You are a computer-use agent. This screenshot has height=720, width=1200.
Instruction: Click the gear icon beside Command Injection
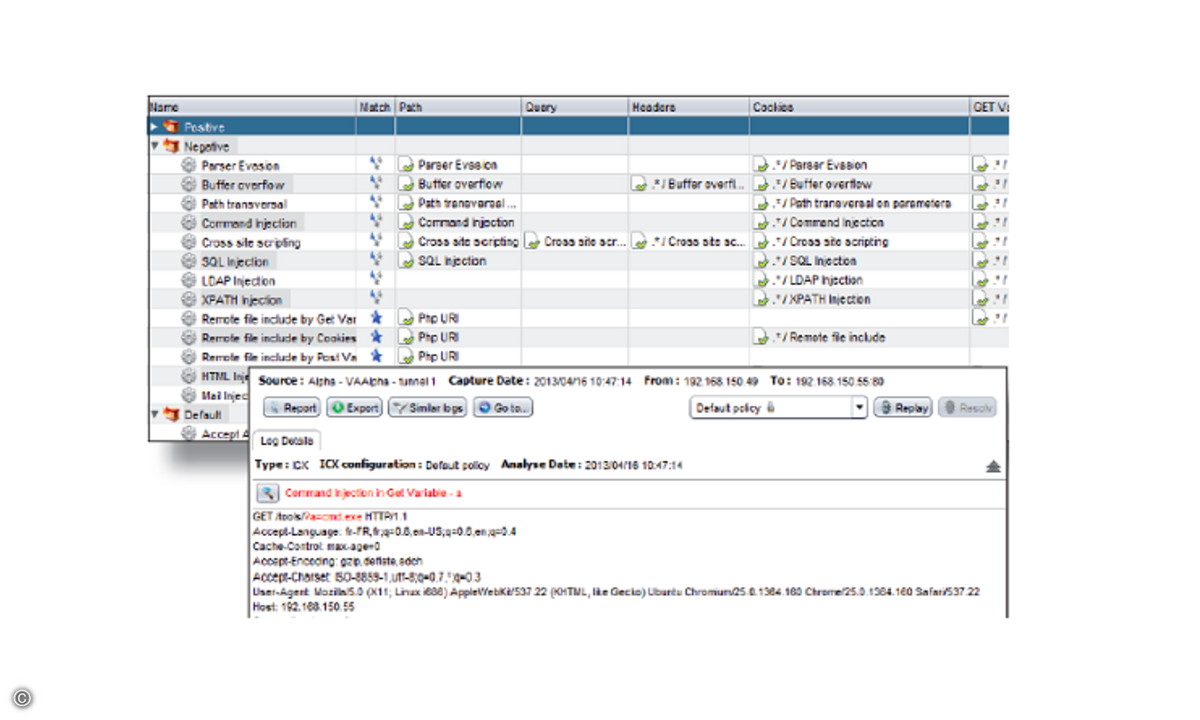click(189, 223)
